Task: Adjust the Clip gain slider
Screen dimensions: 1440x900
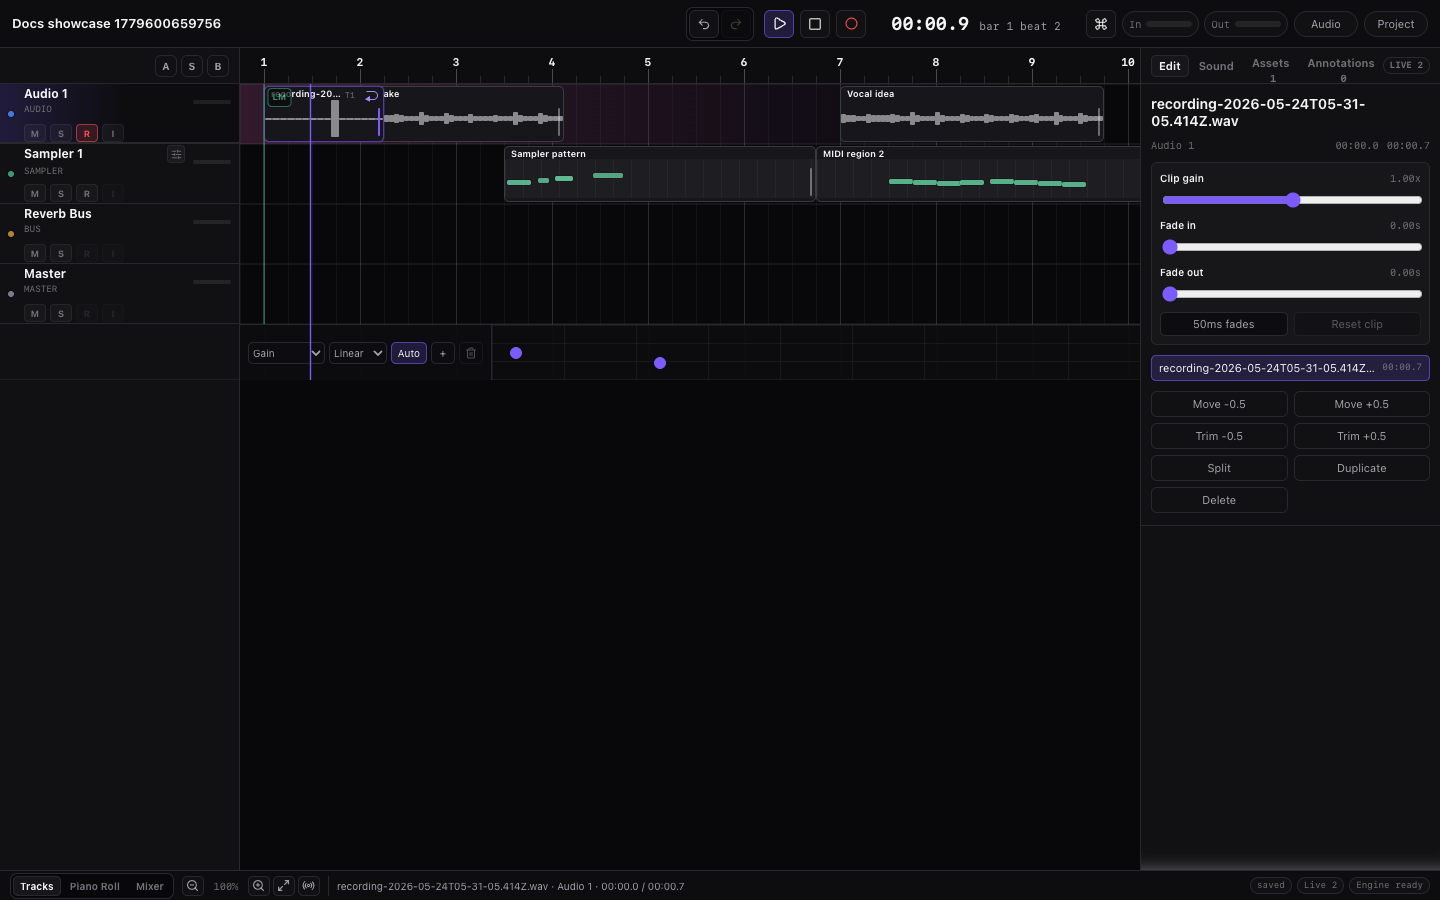Action: point(1292,200)
